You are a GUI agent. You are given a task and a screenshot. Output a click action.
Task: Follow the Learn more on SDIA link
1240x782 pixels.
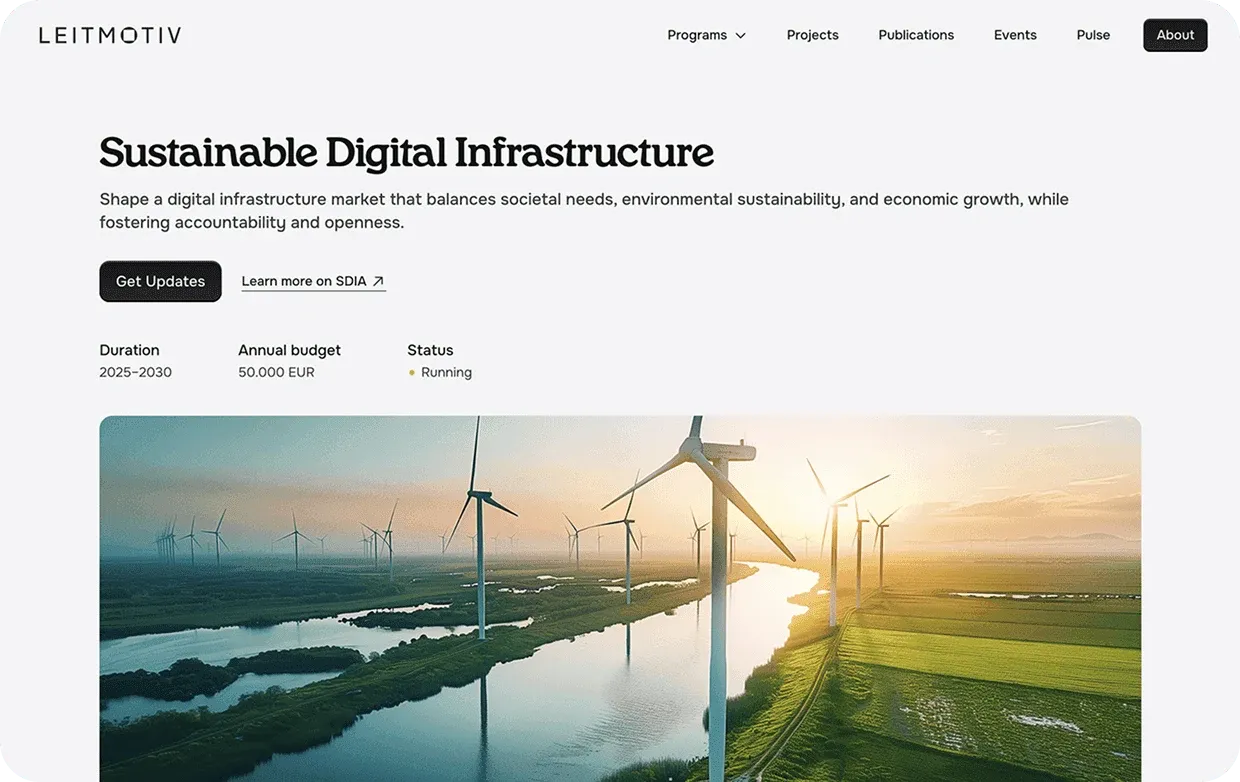click(313, 281)
